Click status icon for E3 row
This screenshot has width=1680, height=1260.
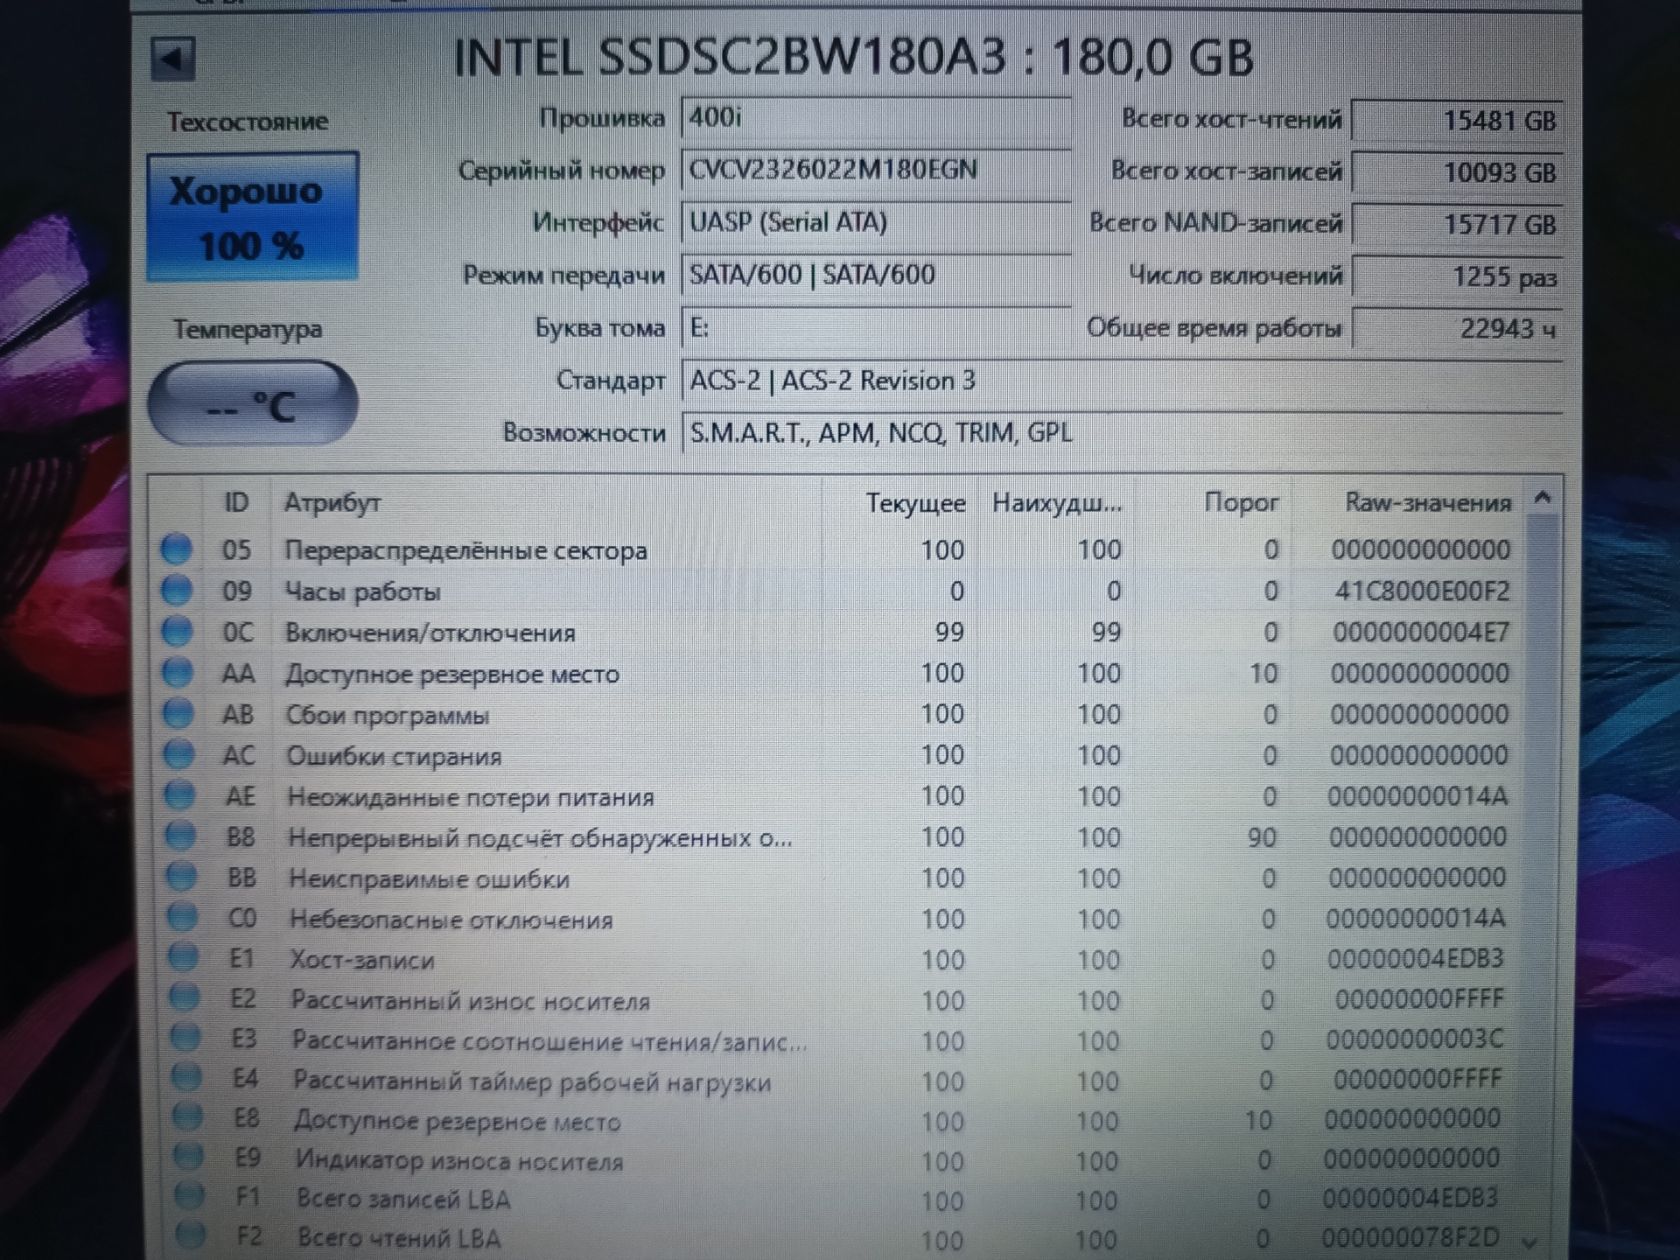point(186,1038)
